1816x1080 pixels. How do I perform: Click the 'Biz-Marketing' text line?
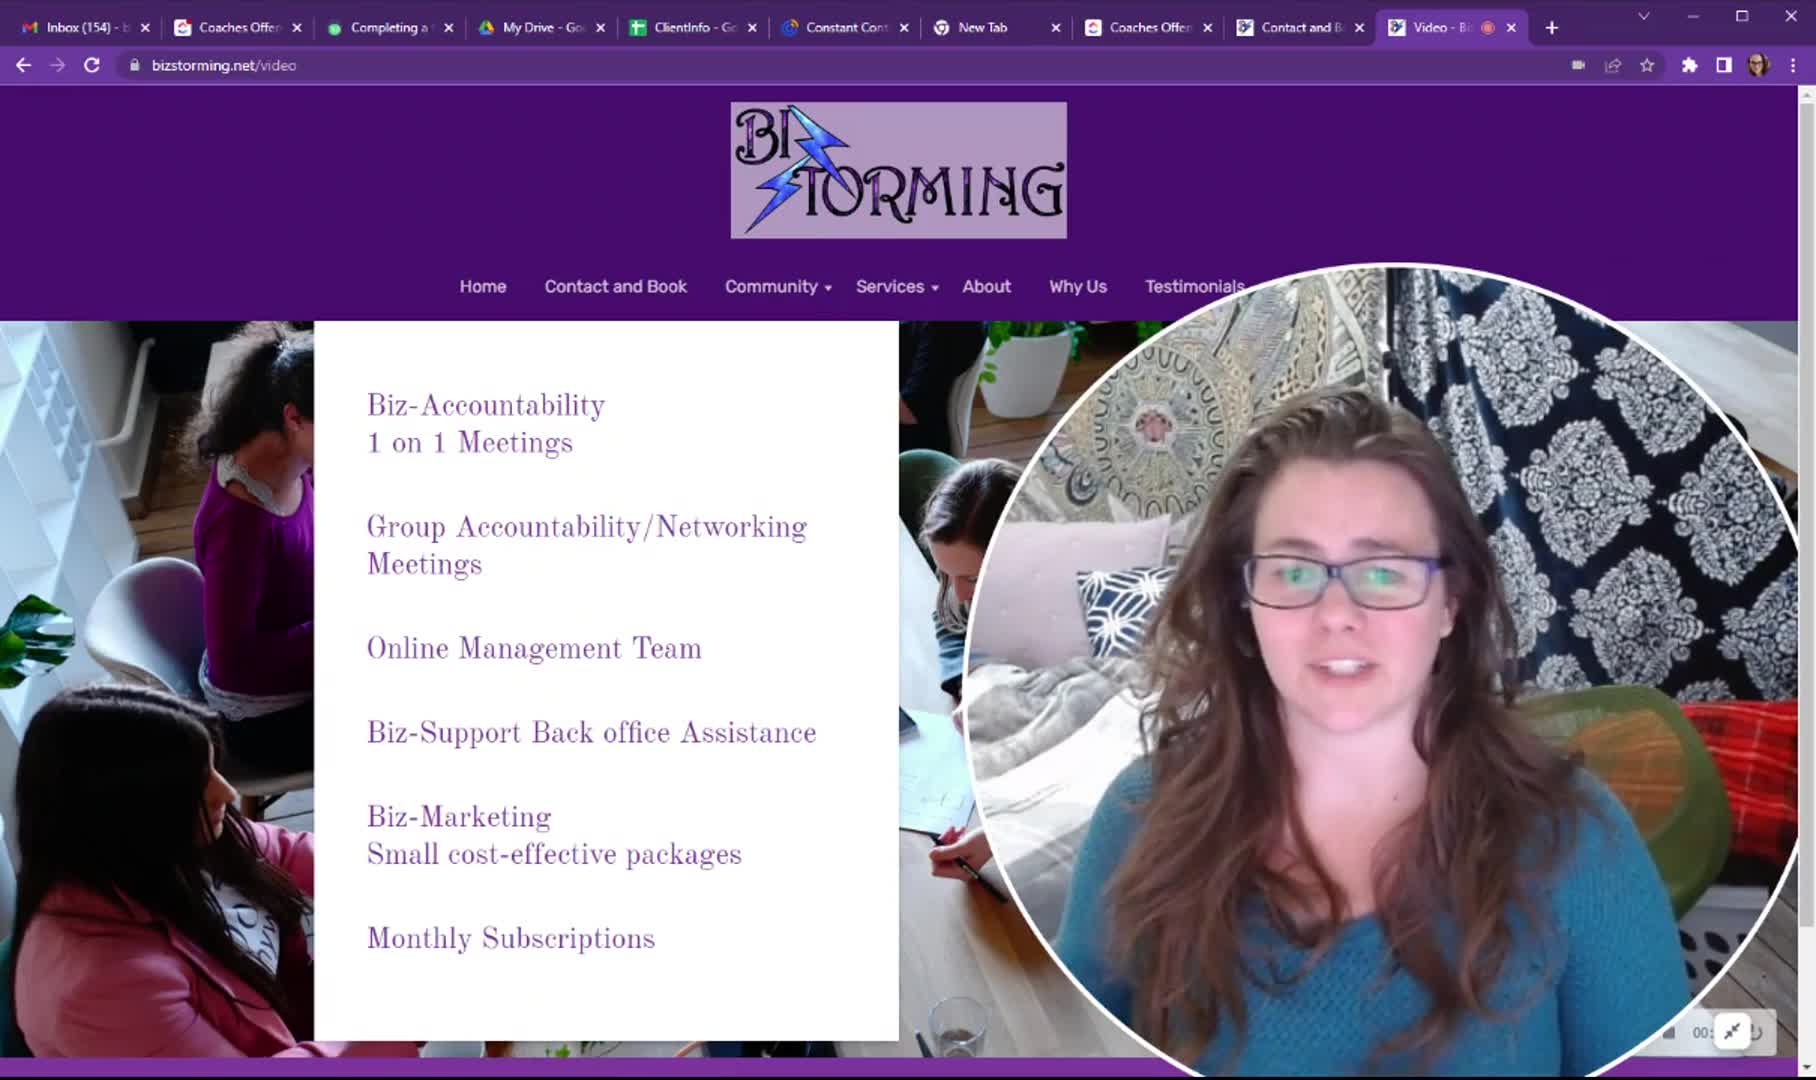coord(459,817)
